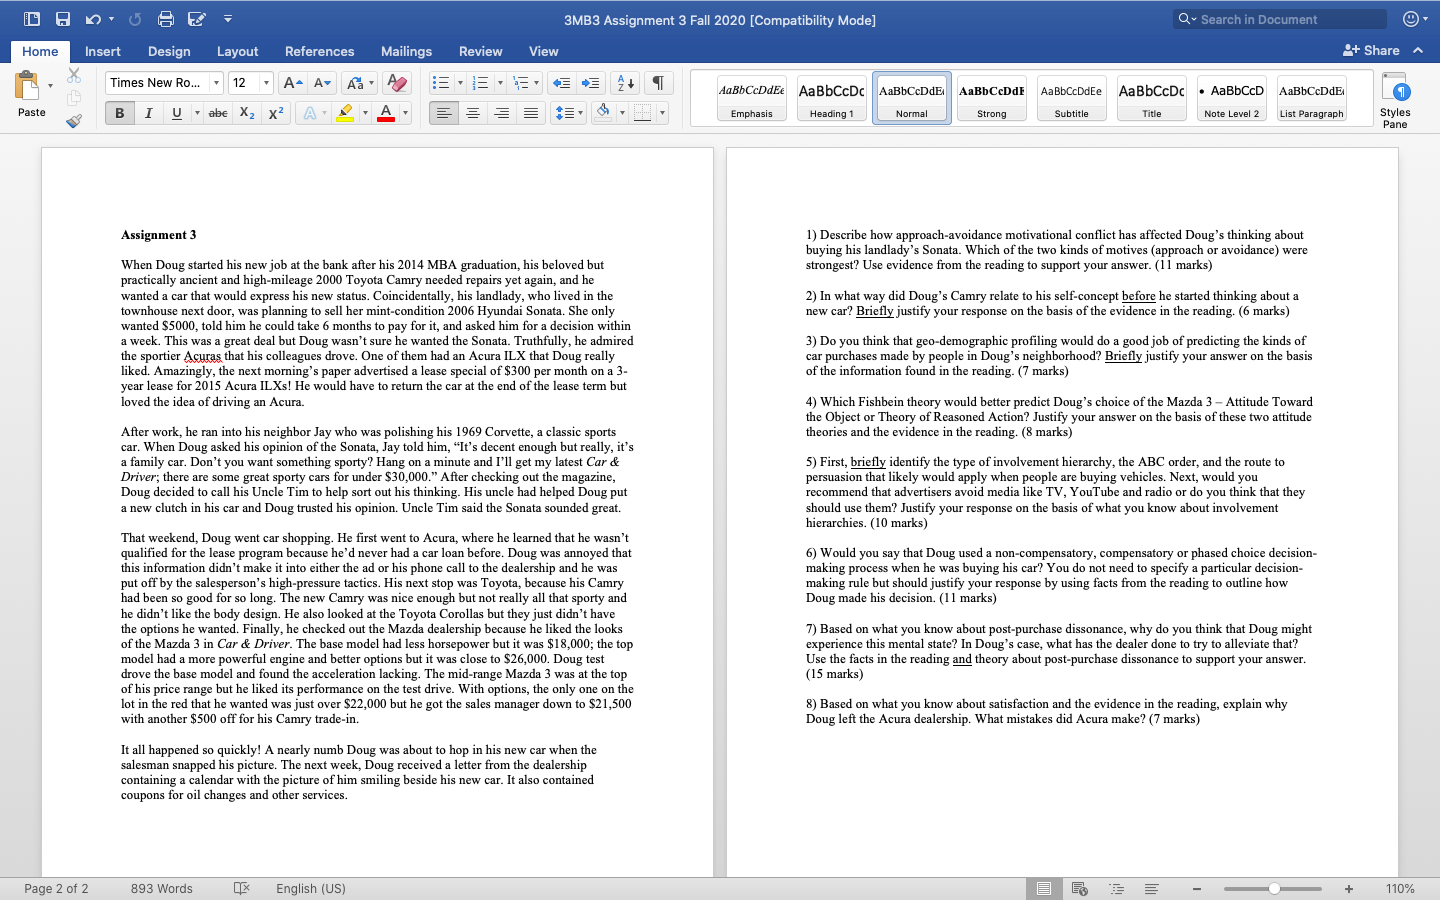The width and height of the screenshot is (1440, 900).
Task: Expand the Paste options arrow
Action: (50, 86)
